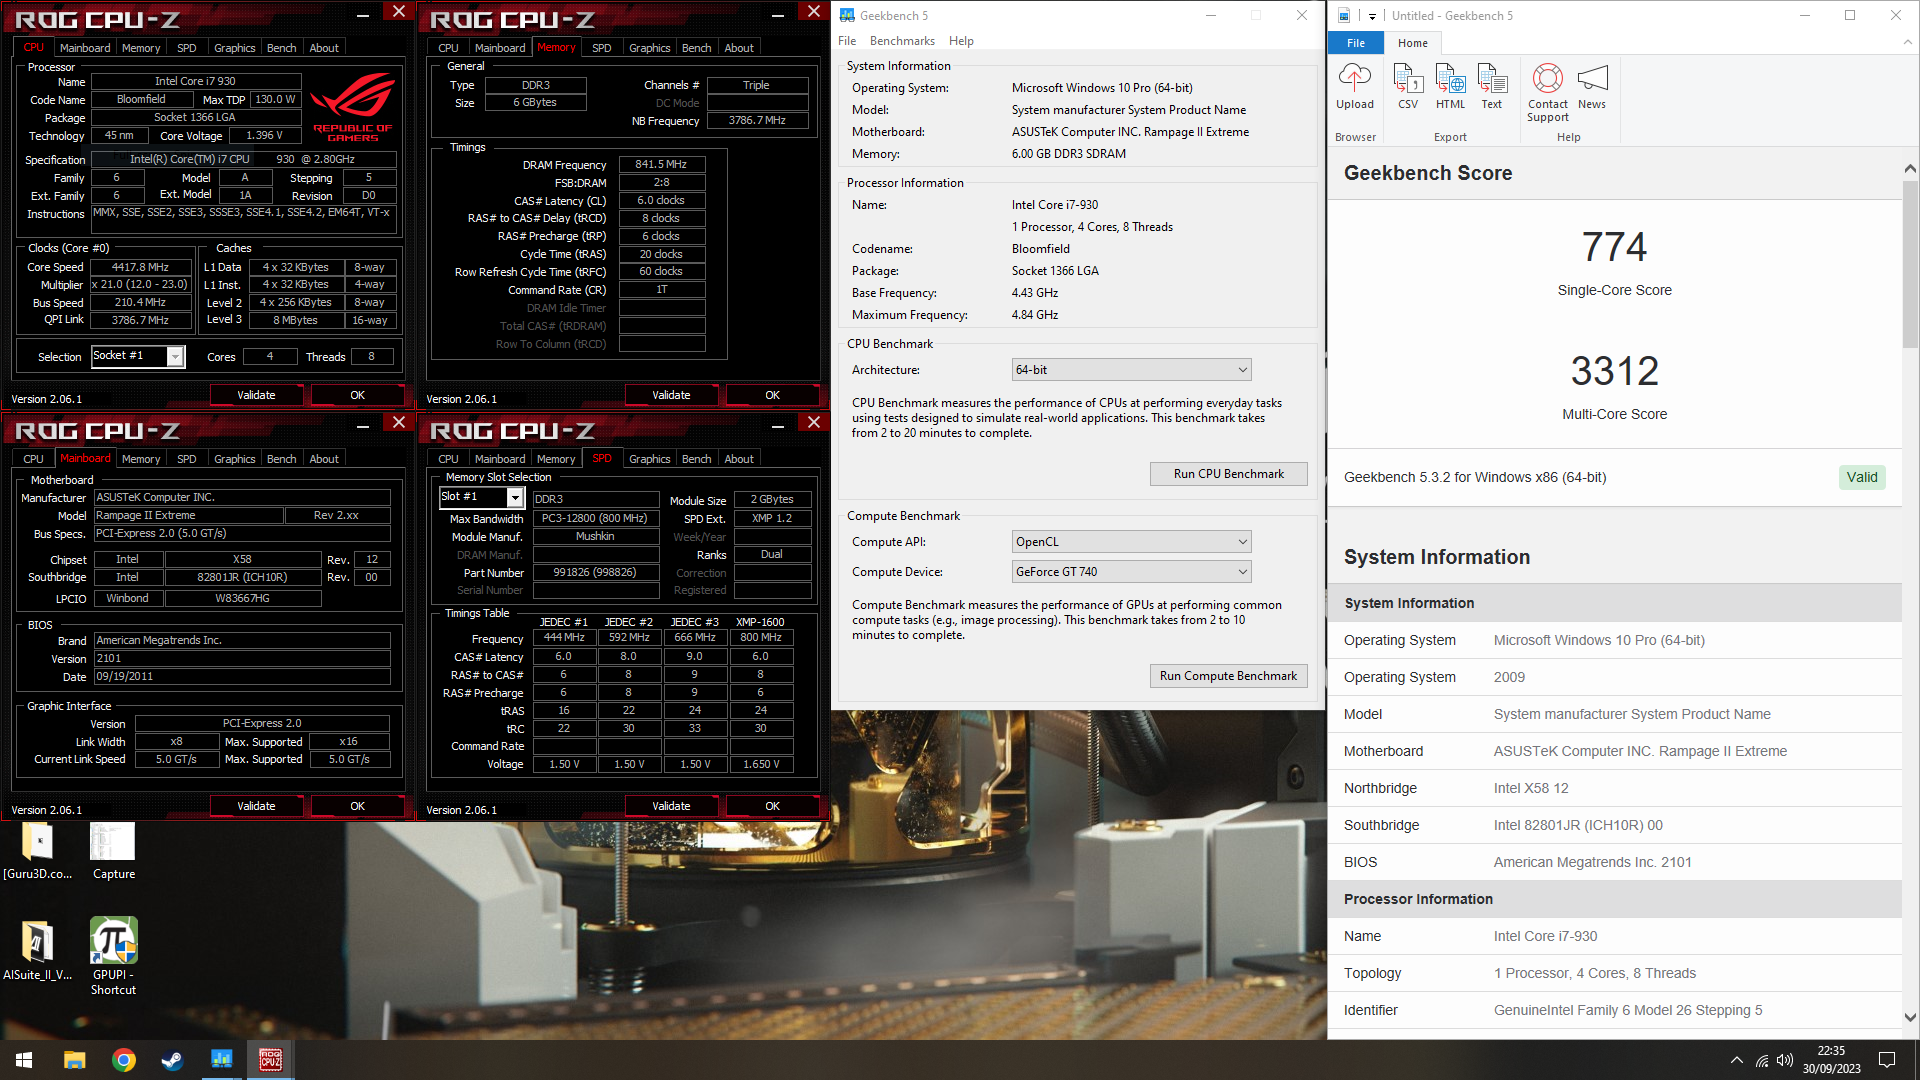Click XMP-1600 column header in Timings Table

coord(760,622)
